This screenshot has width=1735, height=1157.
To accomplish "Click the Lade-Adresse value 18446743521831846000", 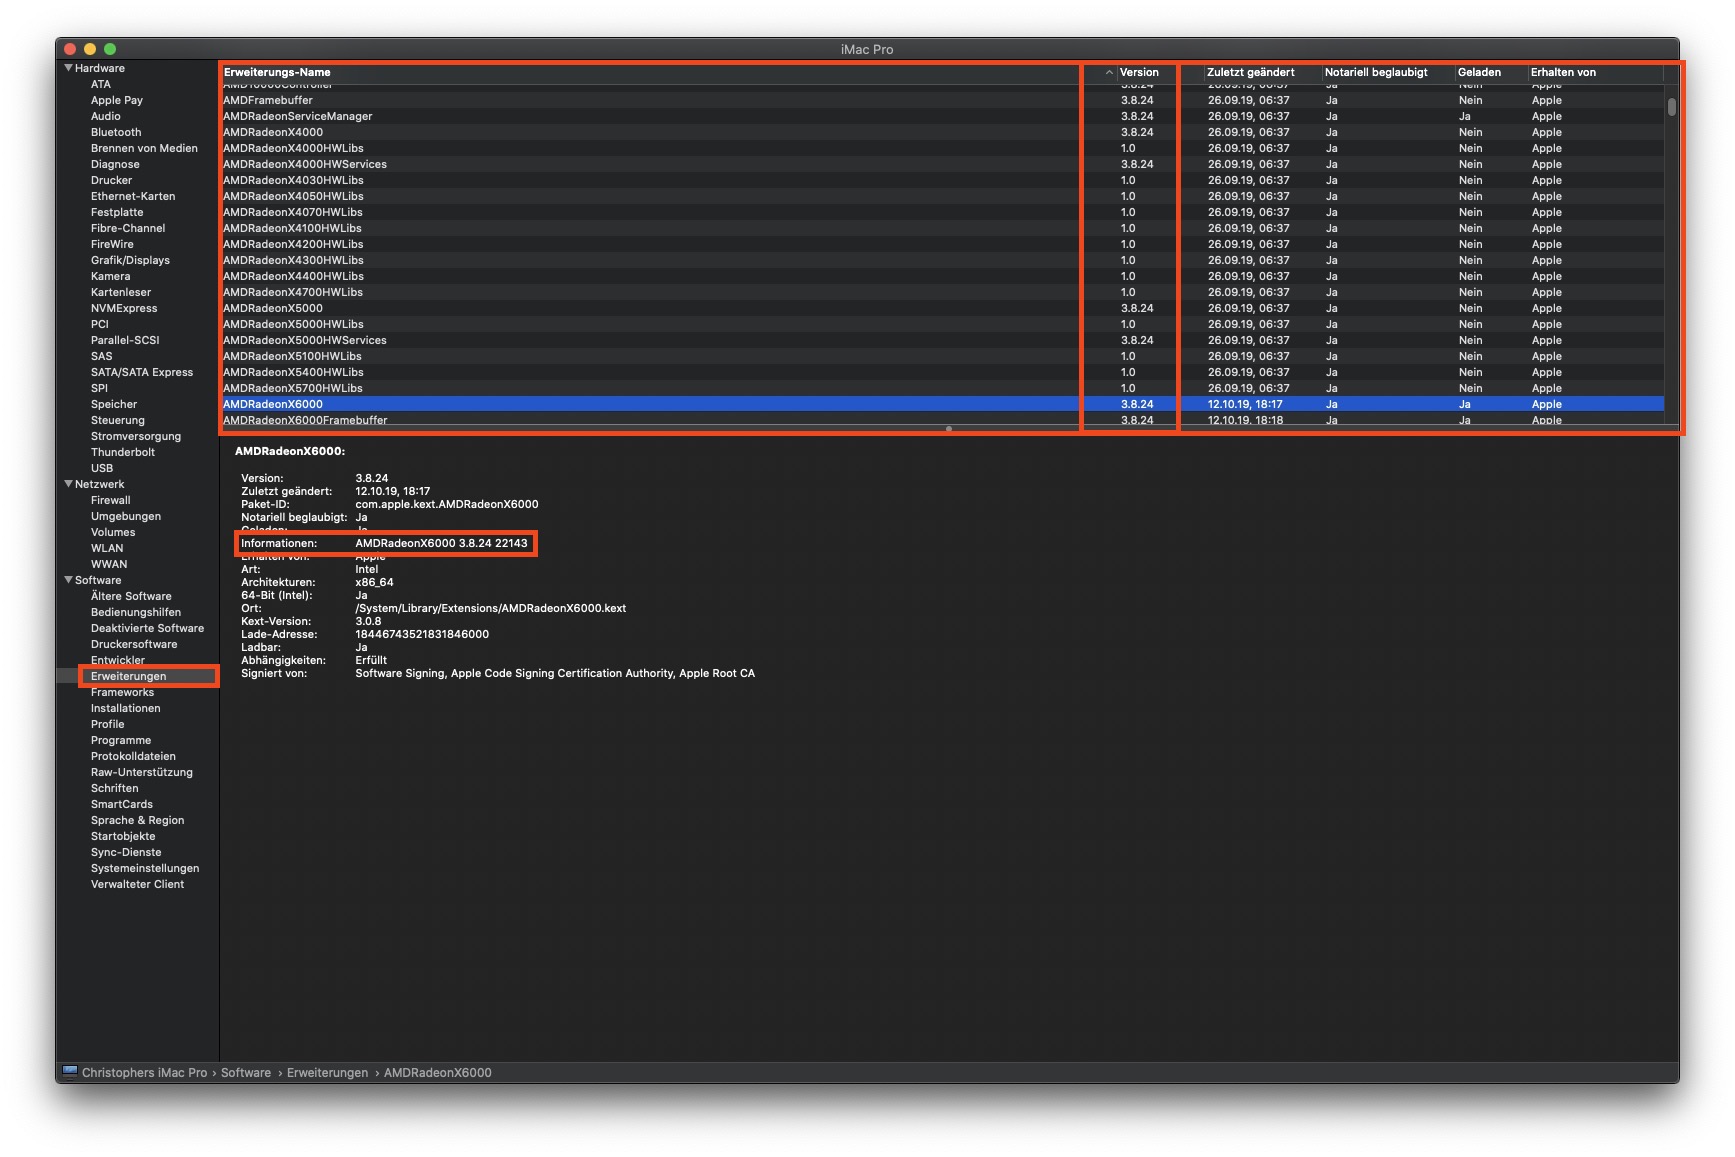I will click(422, 634).
